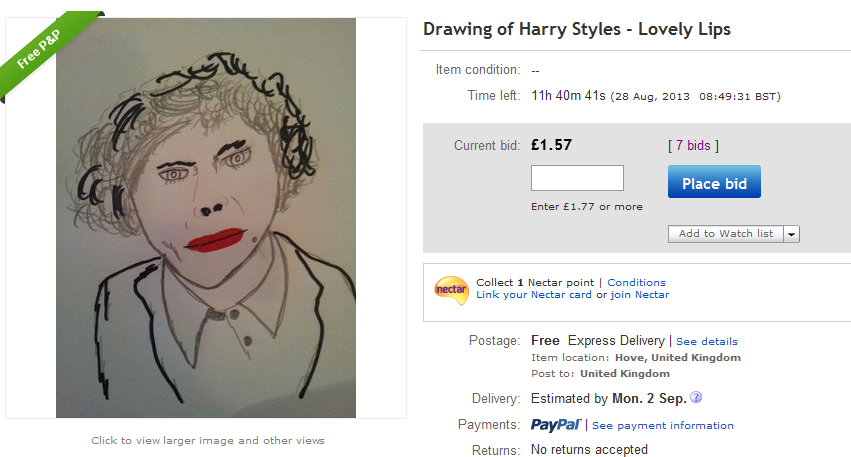Open postage See details link
This screenshot has width=851, height=457.
click(707, 341)
